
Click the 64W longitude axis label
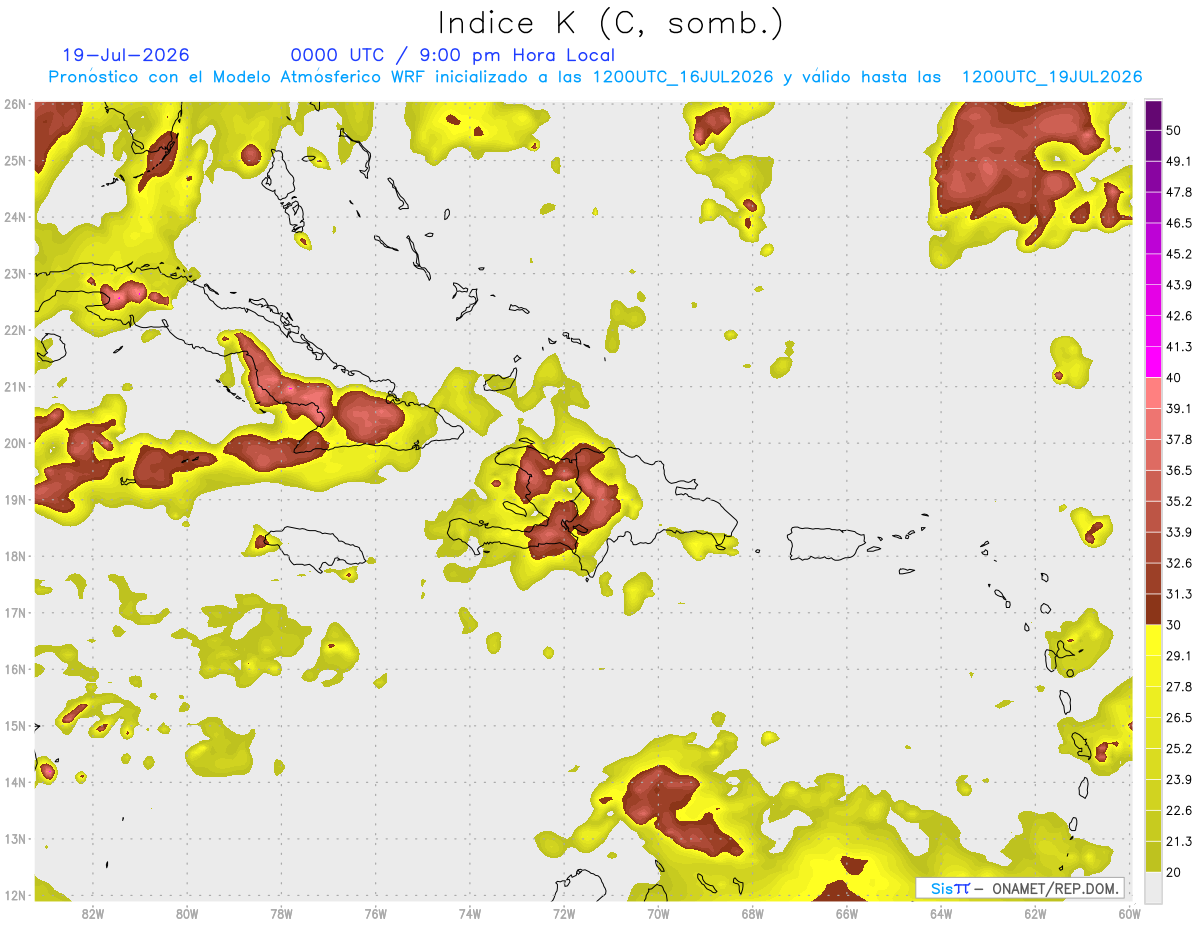941,913
